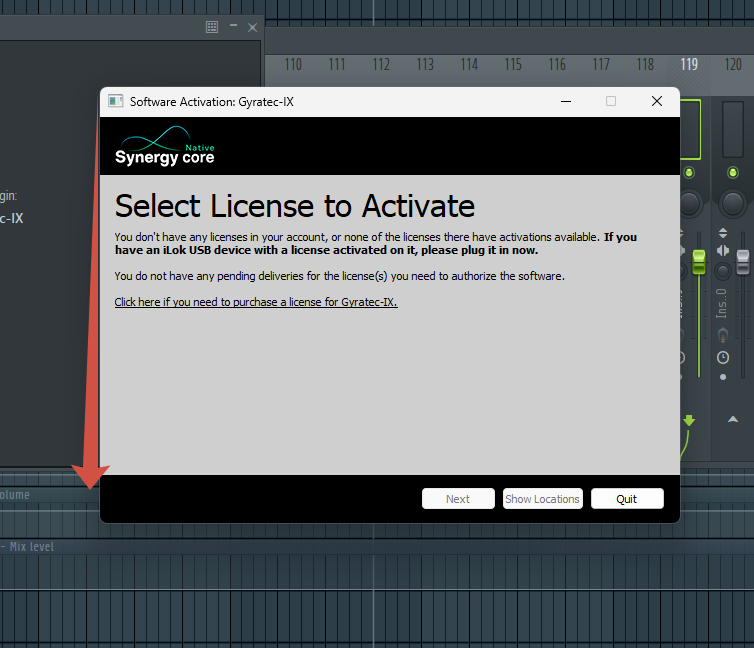The width and height of the screenshot is (754, 648).
Task: Open latency clock icon on Ins..0 track
Action: tap(723, 358)
